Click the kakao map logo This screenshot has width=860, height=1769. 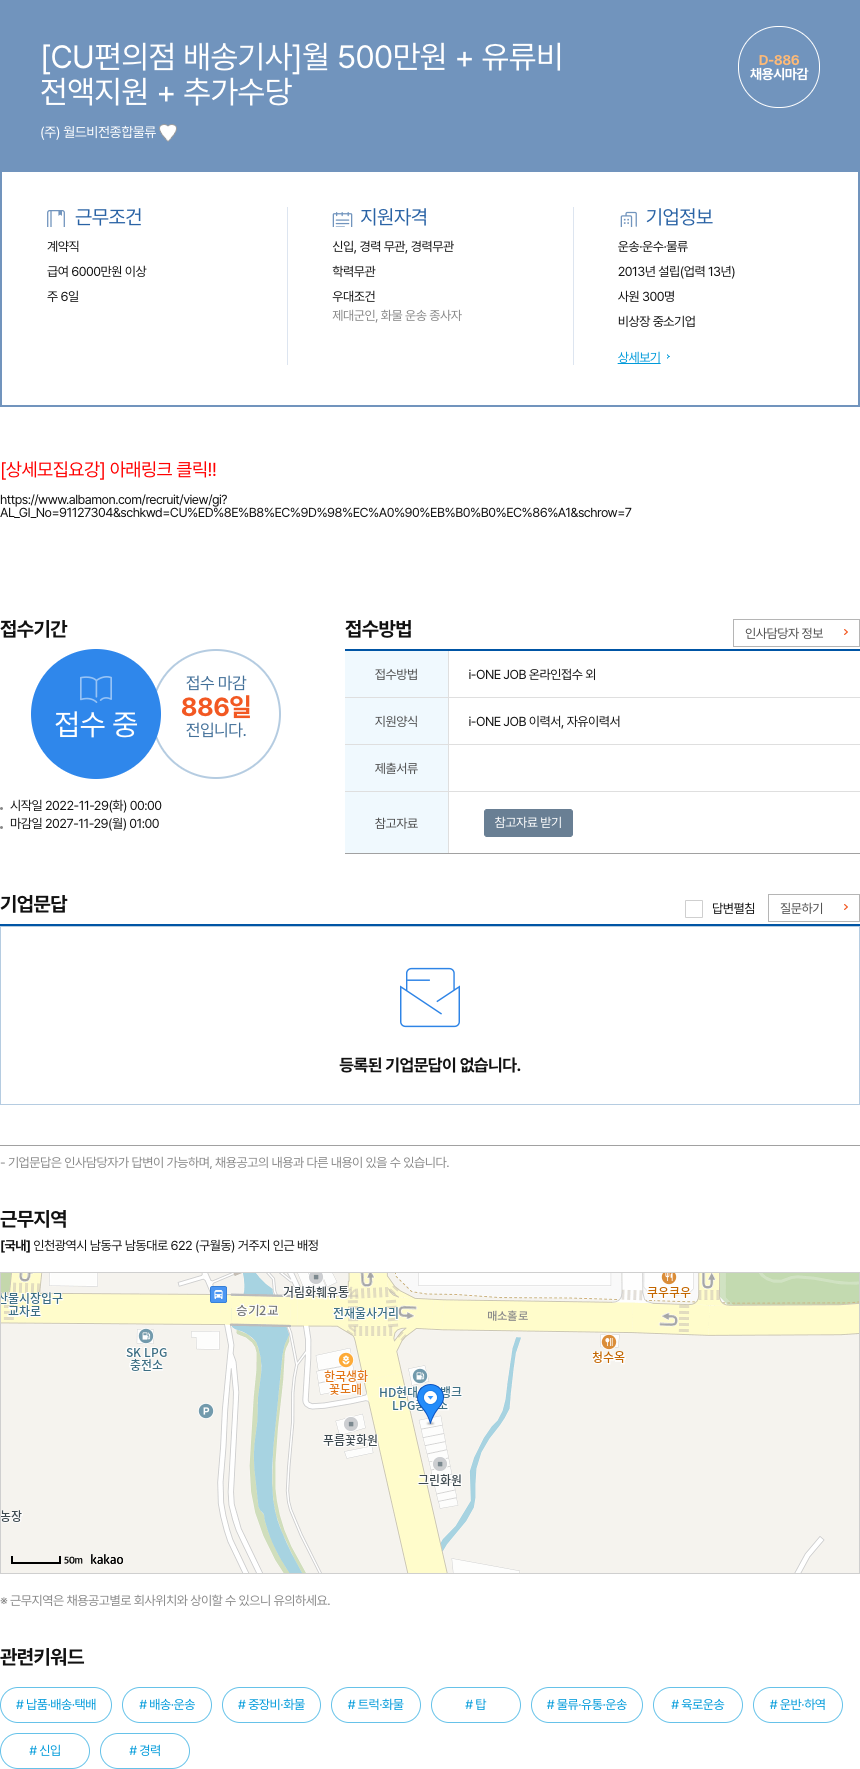point(107,1559)
